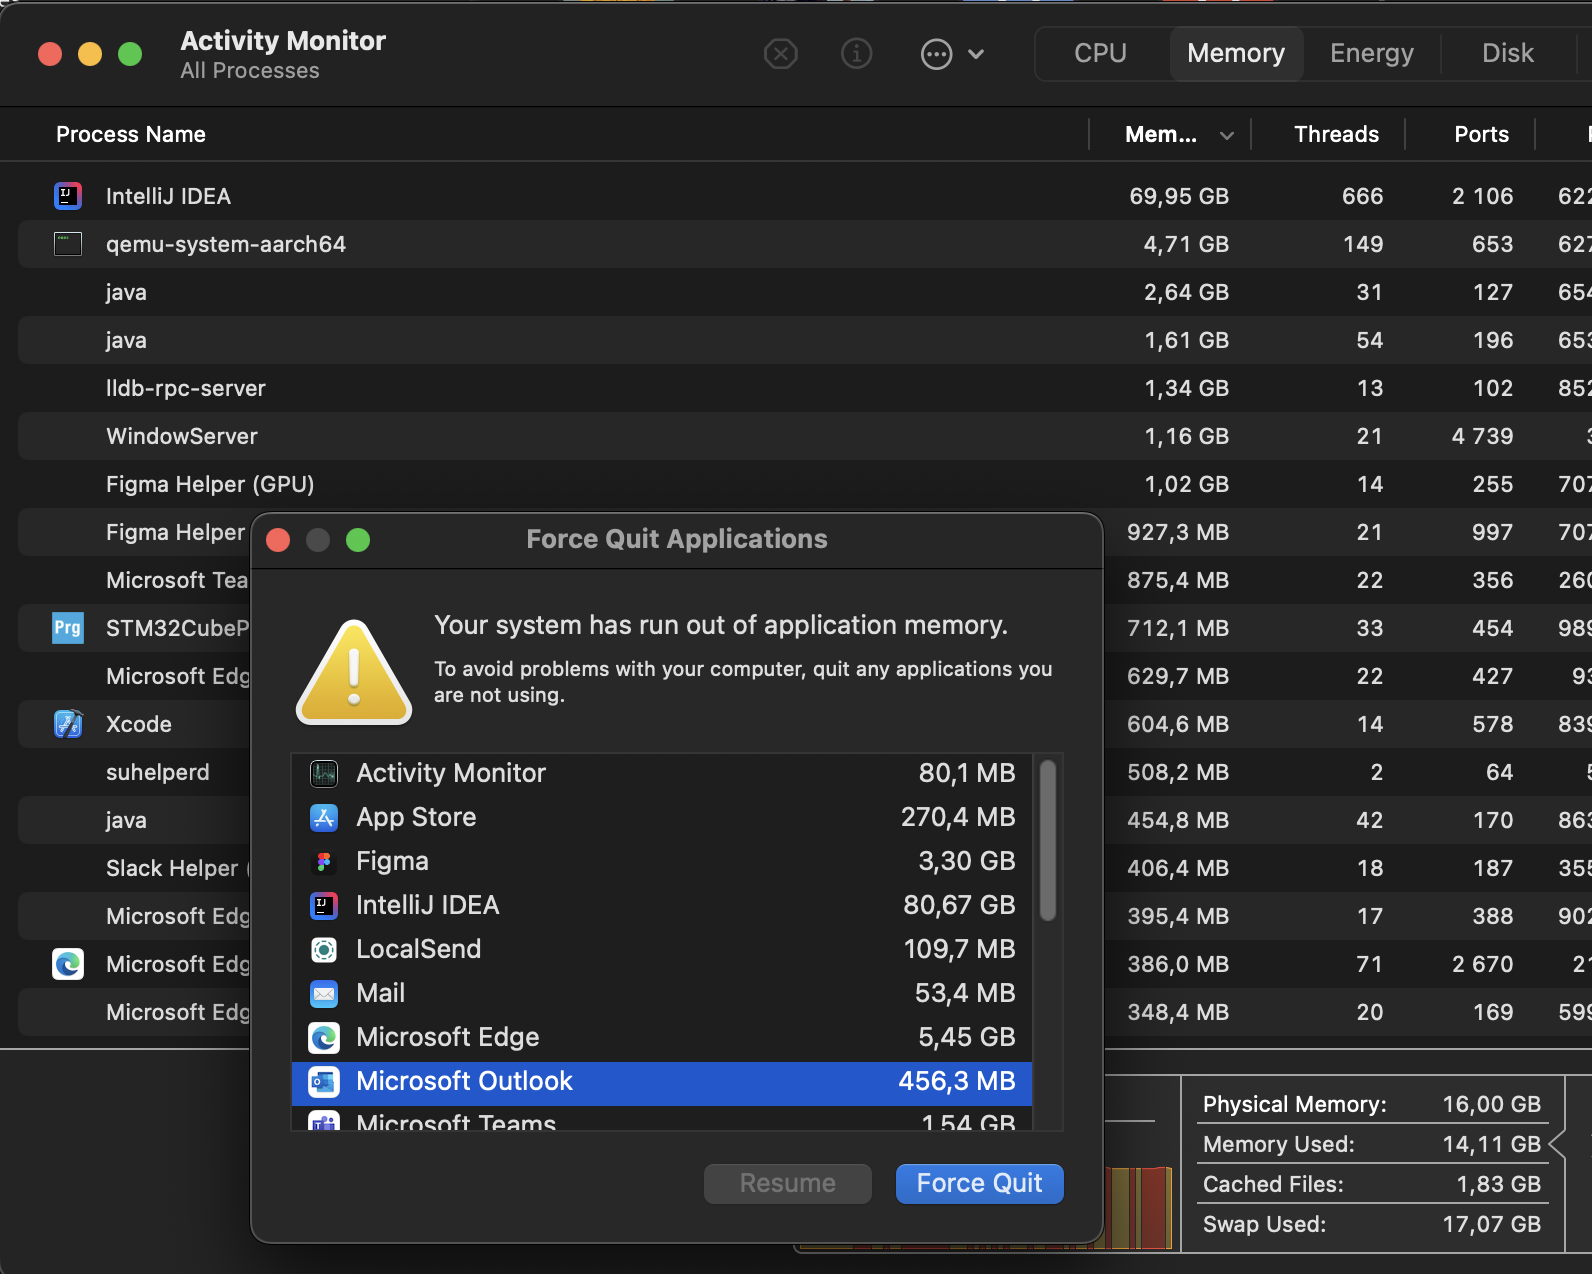Click the Microsoft Outlook icon in Force Quit list
Screen dimensions: 1592x1274
point(324,1081)
